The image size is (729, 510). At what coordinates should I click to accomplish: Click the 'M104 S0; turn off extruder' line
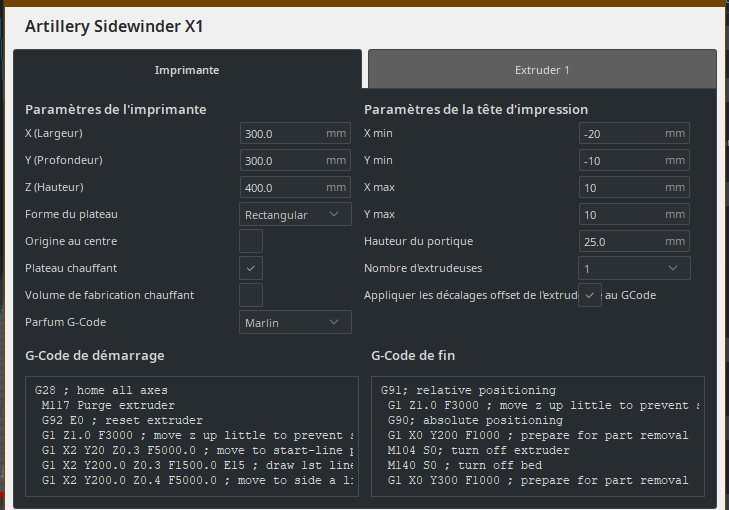coord(478,450)
